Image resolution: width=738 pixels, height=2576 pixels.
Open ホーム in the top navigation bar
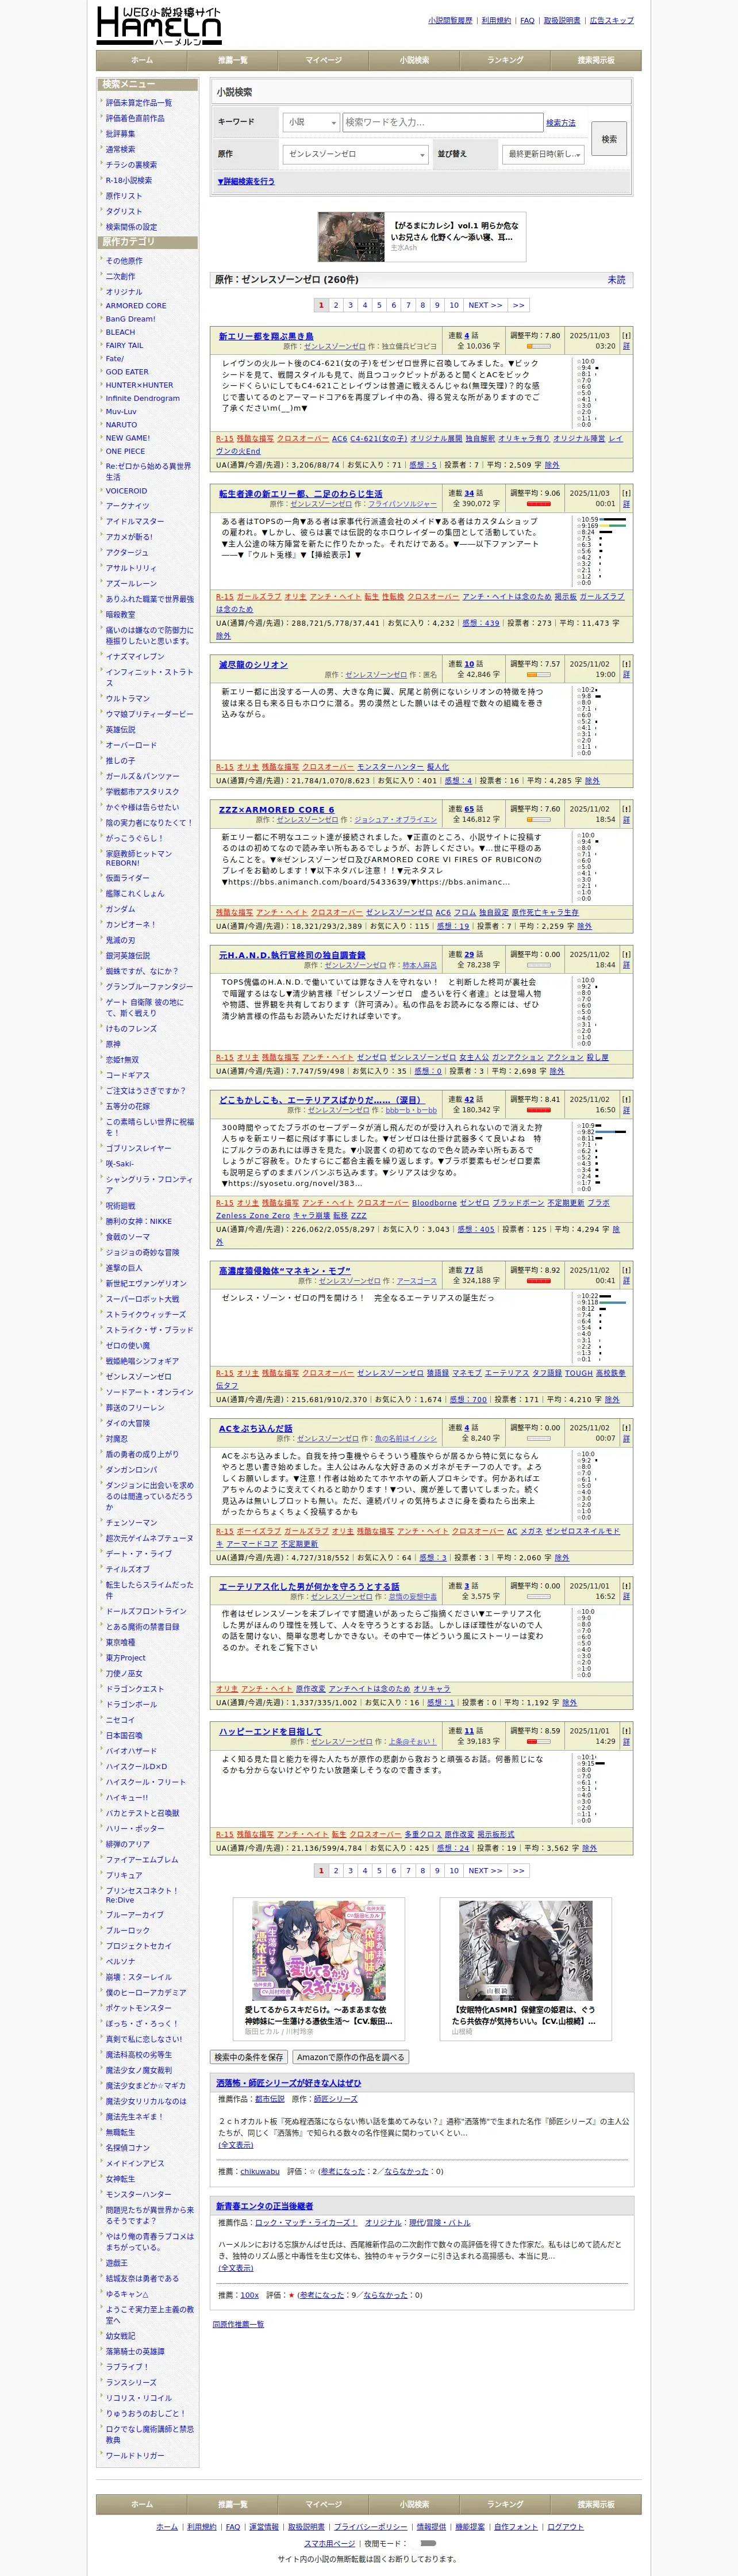[142, 60]
